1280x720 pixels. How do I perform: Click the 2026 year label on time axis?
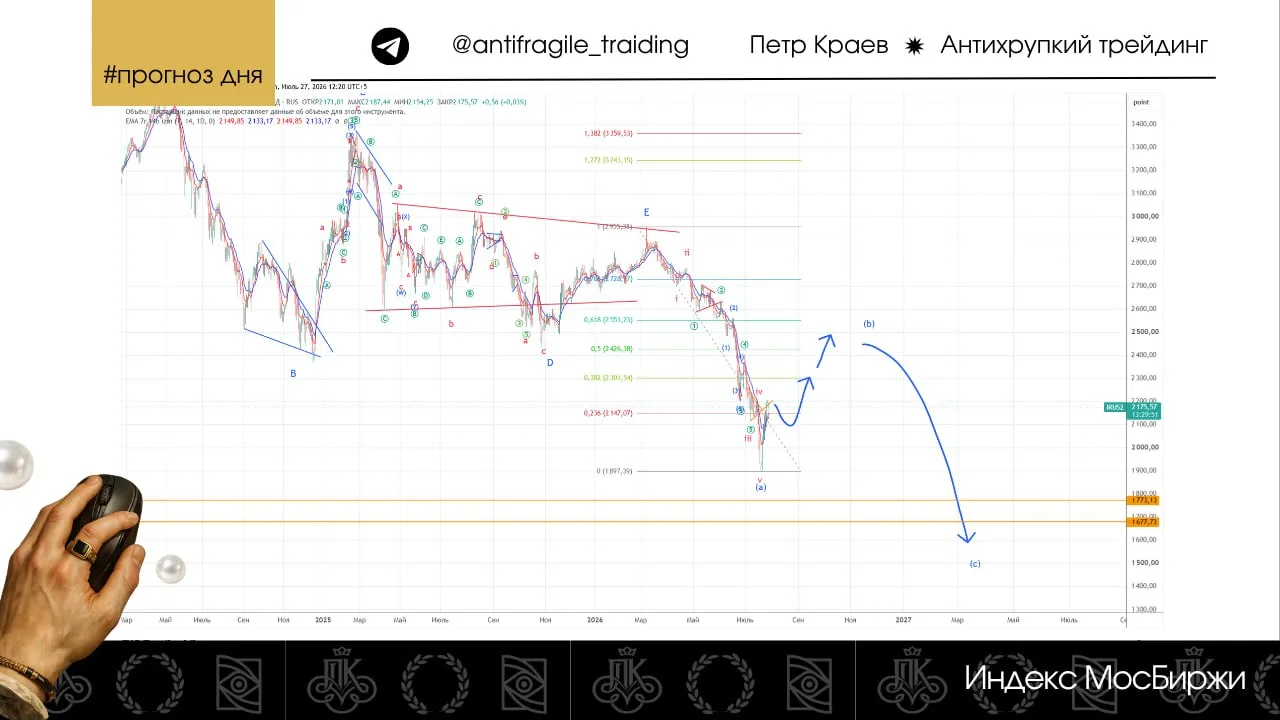594,620
